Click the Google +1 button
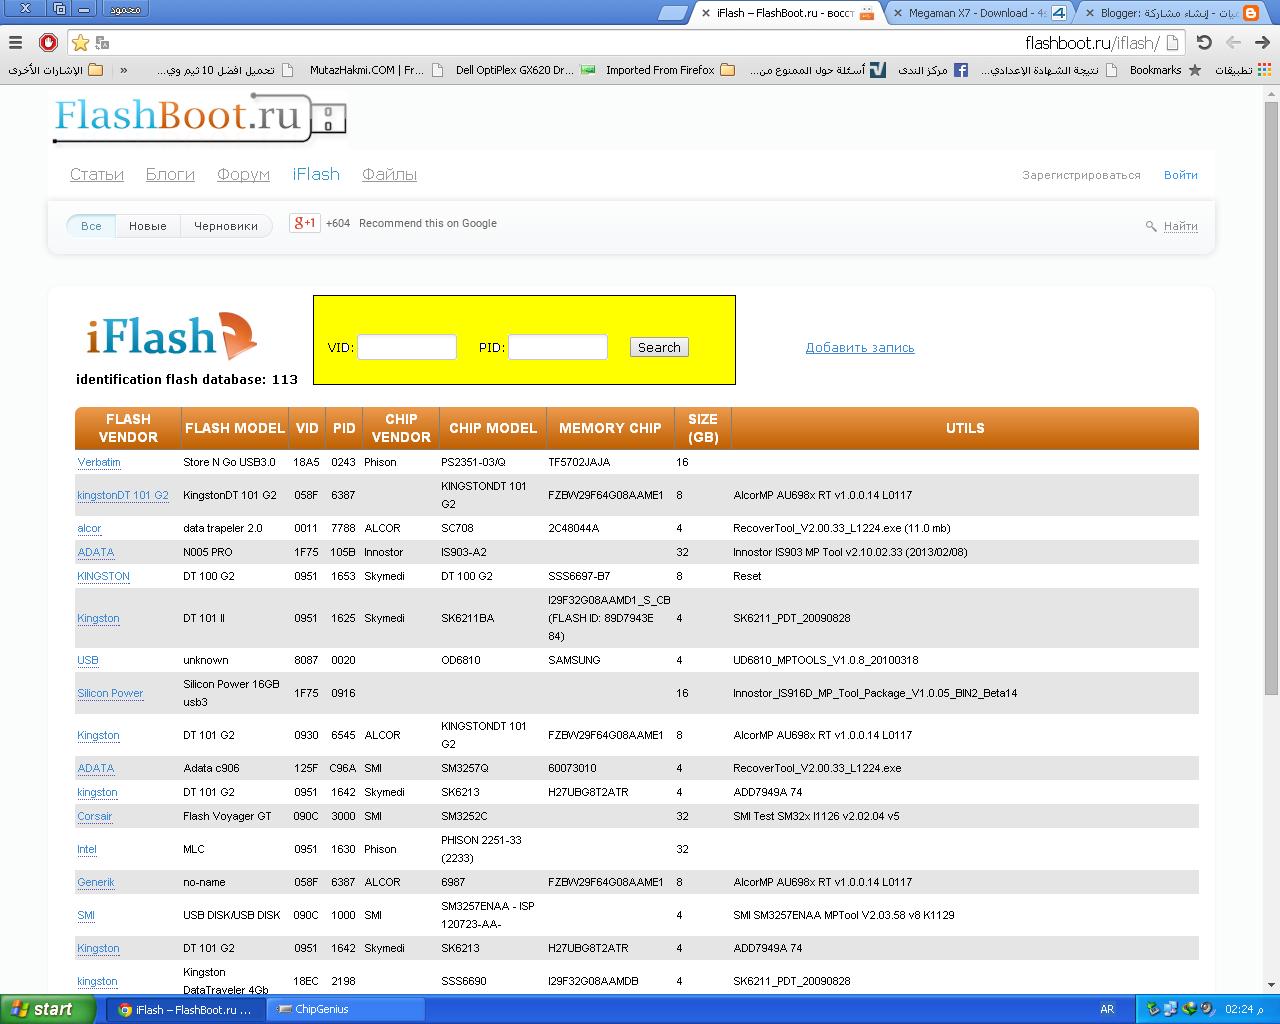This screenshot has width=1280, height=1024. tap(305, 223)
